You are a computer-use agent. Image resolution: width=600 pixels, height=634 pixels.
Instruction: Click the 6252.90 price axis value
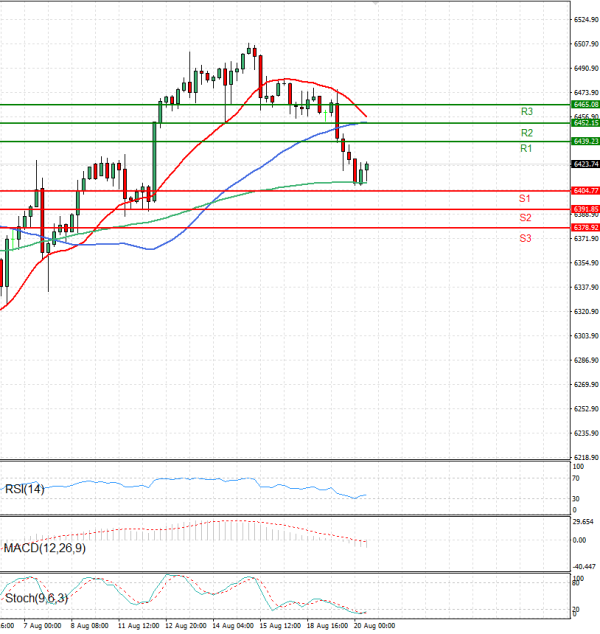[x=586, y=409]
